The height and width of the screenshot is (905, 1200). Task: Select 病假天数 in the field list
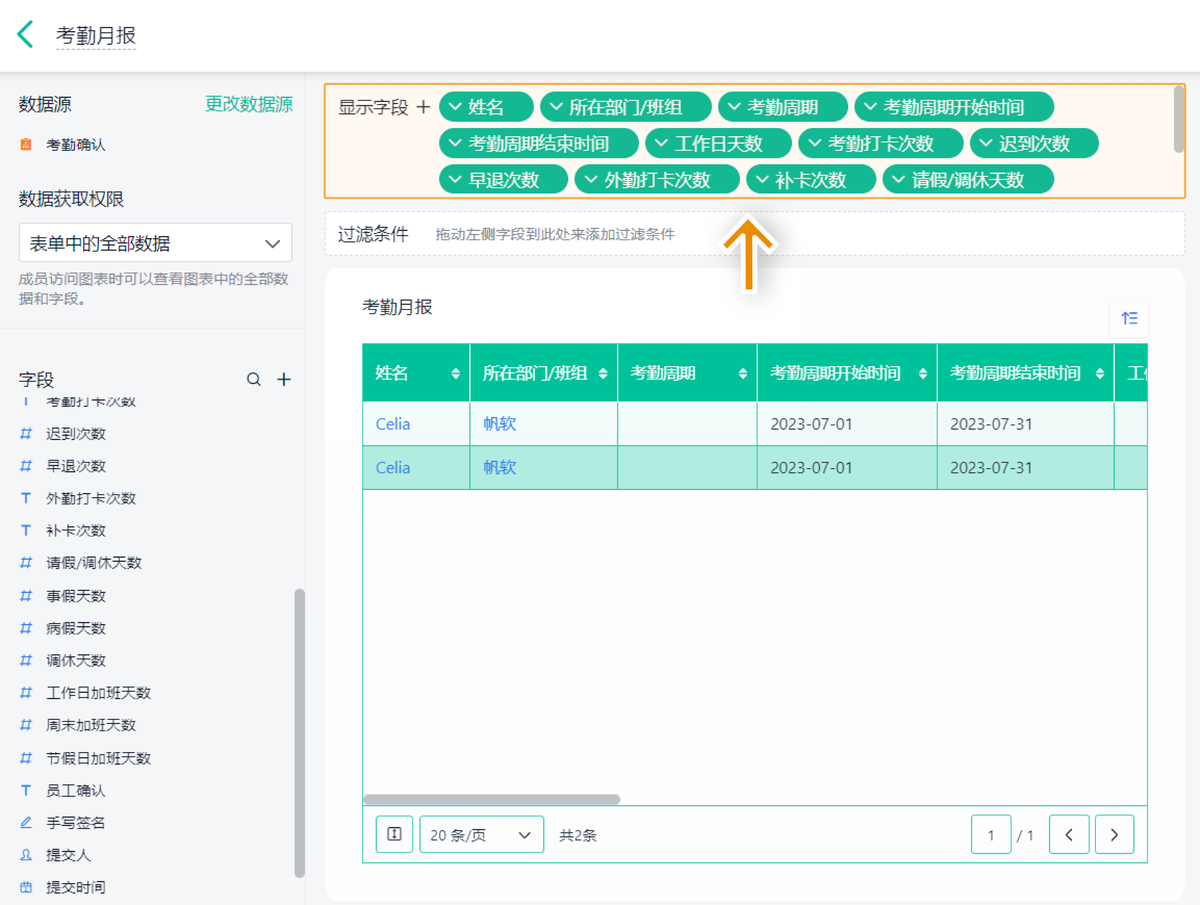coord(76,628)
